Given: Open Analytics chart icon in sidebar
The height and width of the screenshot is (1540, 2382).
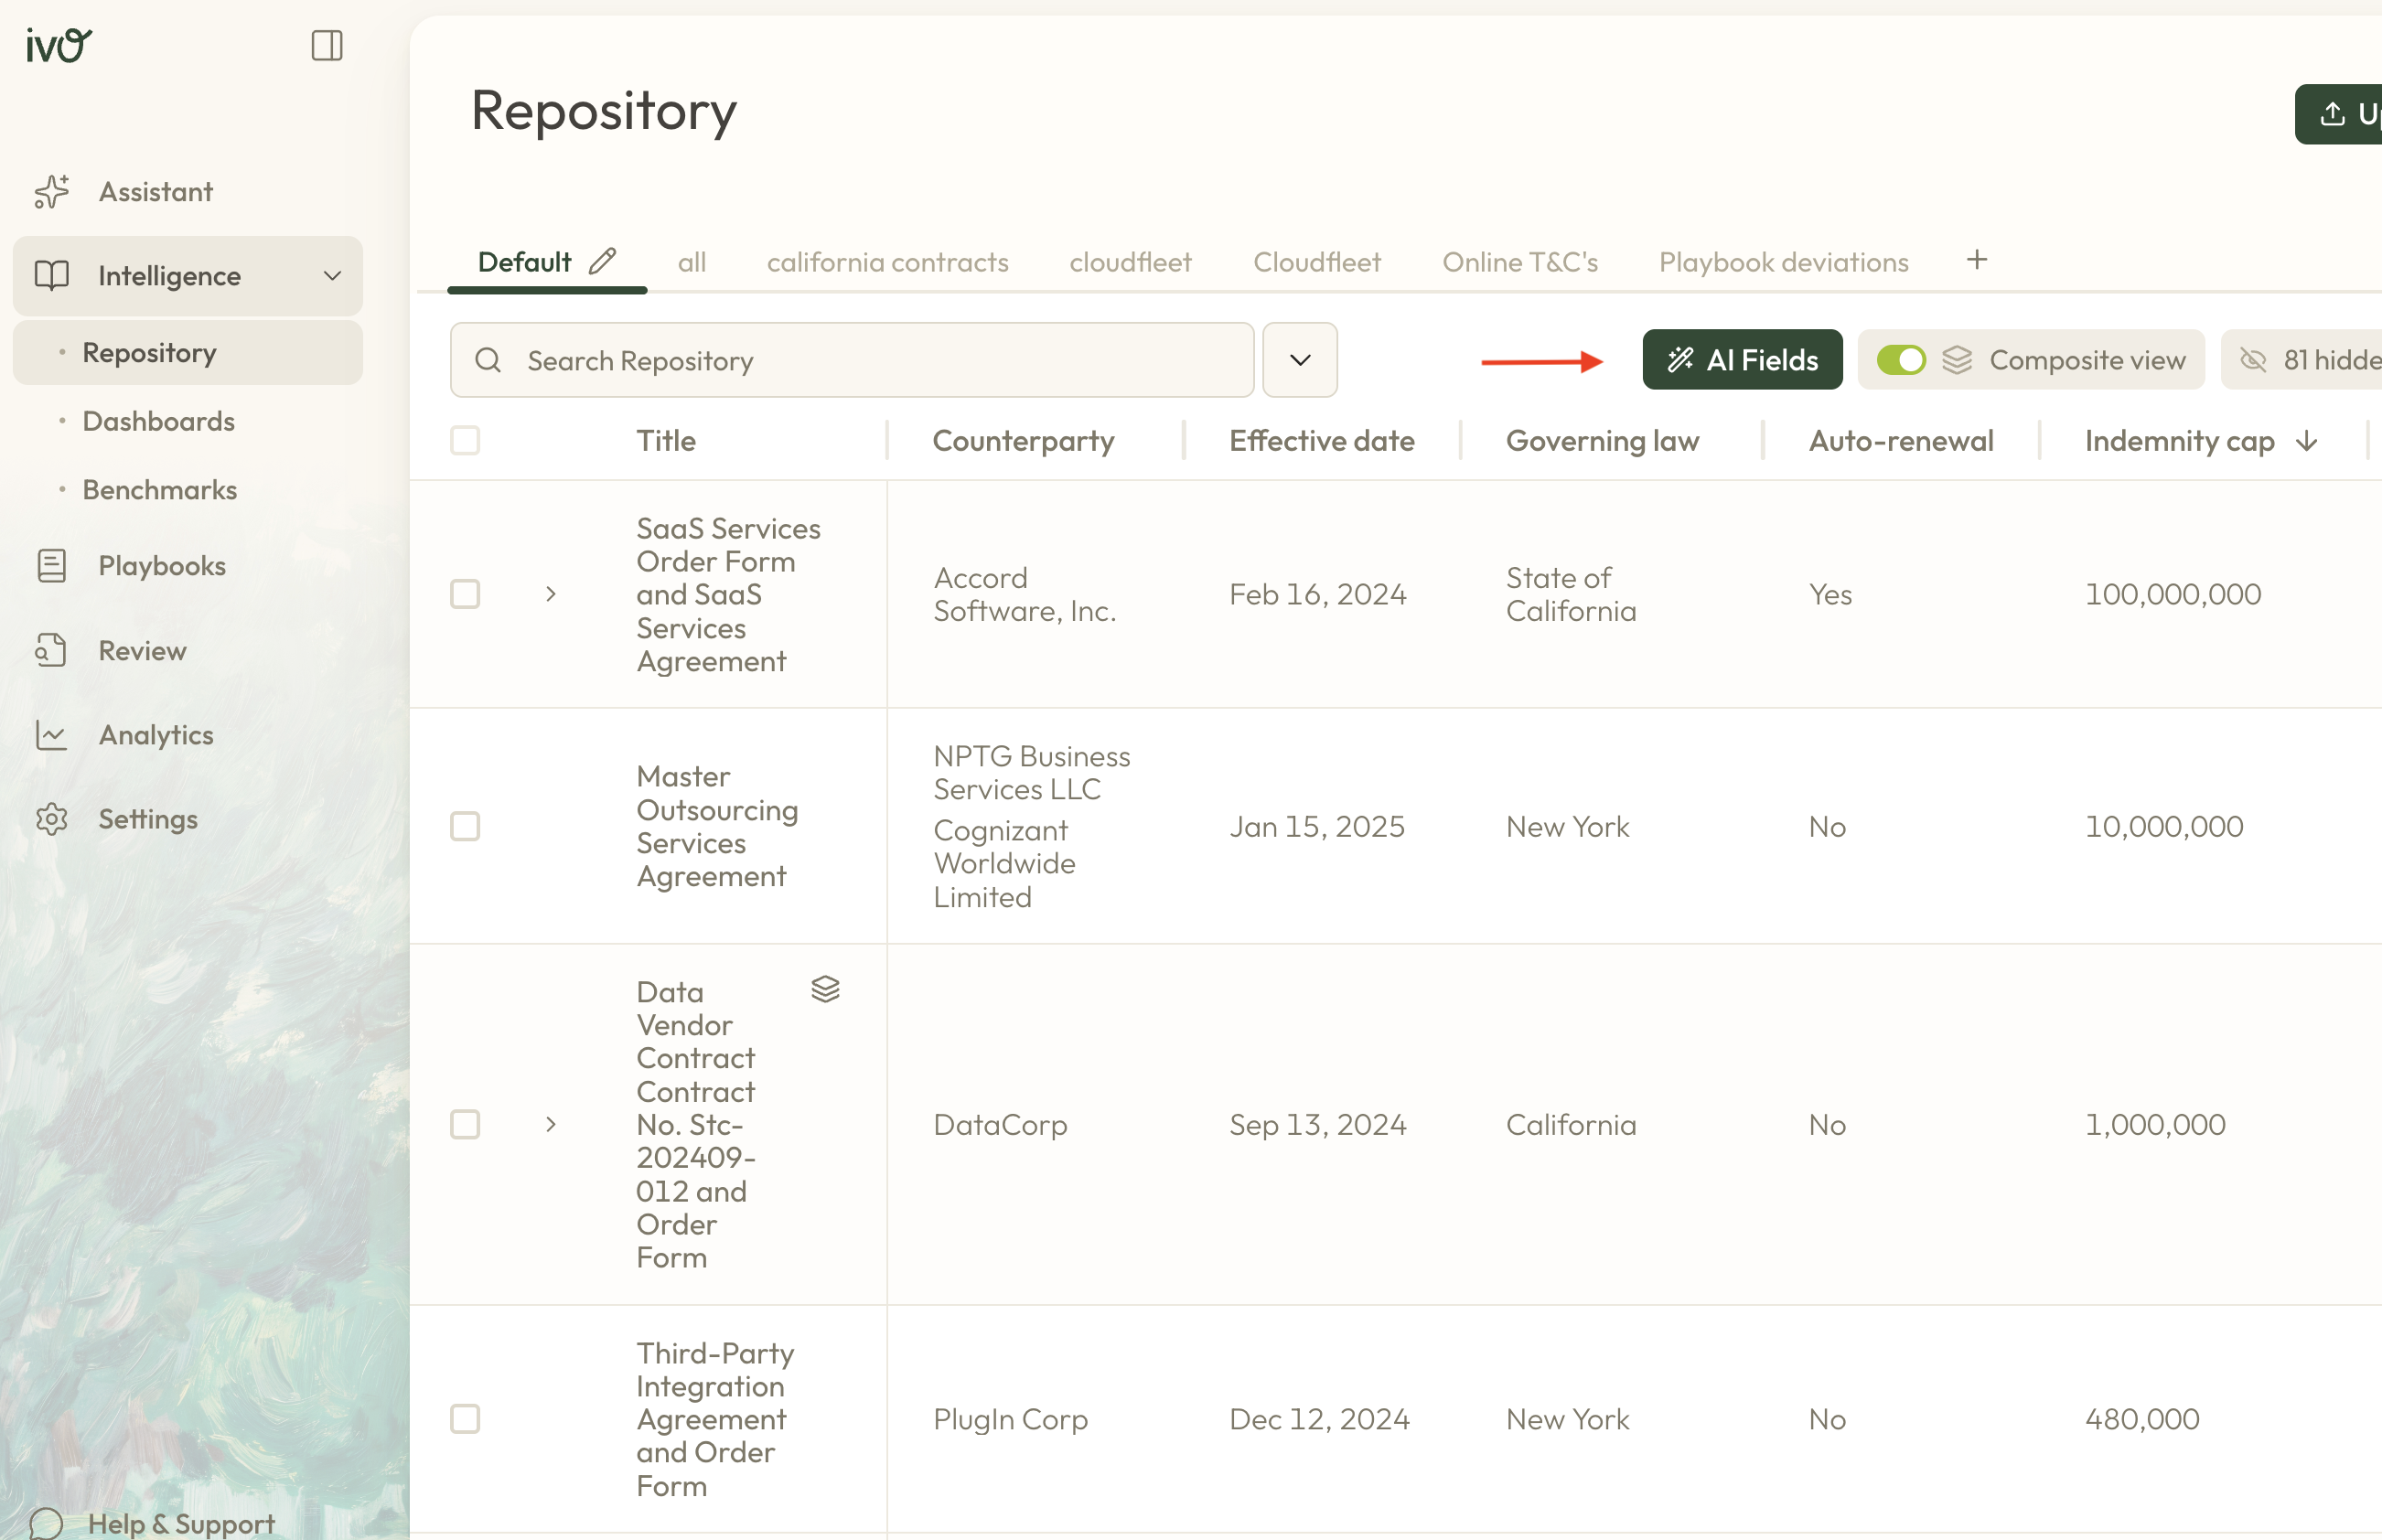Looking at the screenshot, I should point(52,735).
